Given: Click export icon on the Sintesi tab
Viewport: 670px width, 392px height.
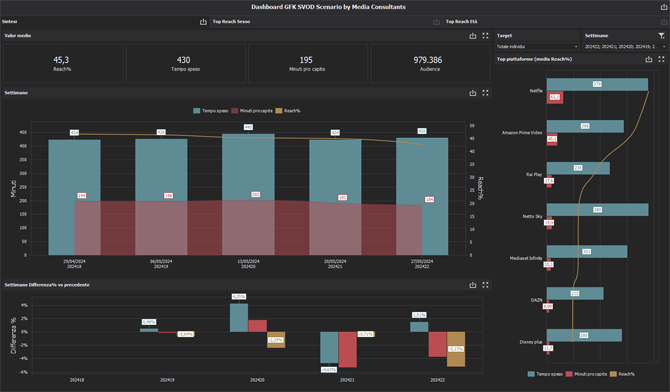Looking at the screenshot, I should click(x=203, y=22).
